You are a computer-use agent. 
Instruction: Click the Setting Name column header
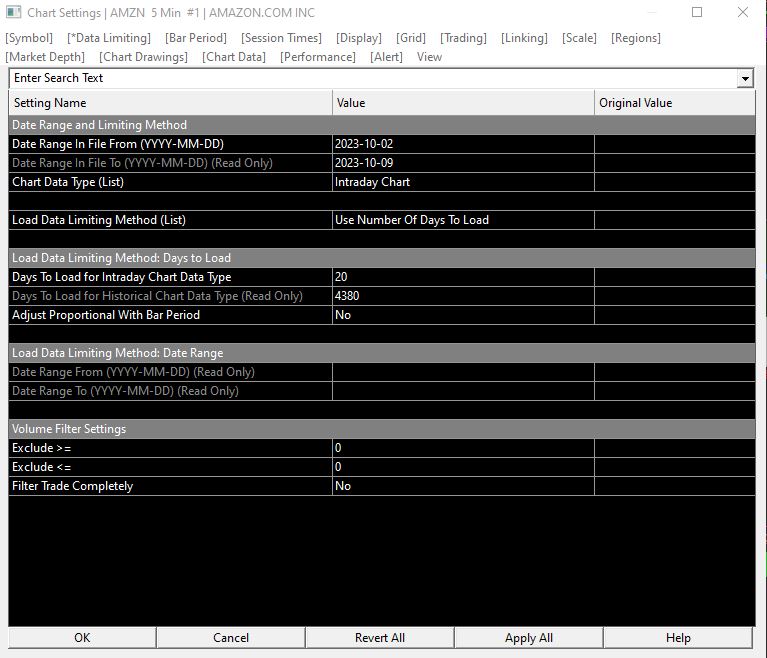[170, 103]
